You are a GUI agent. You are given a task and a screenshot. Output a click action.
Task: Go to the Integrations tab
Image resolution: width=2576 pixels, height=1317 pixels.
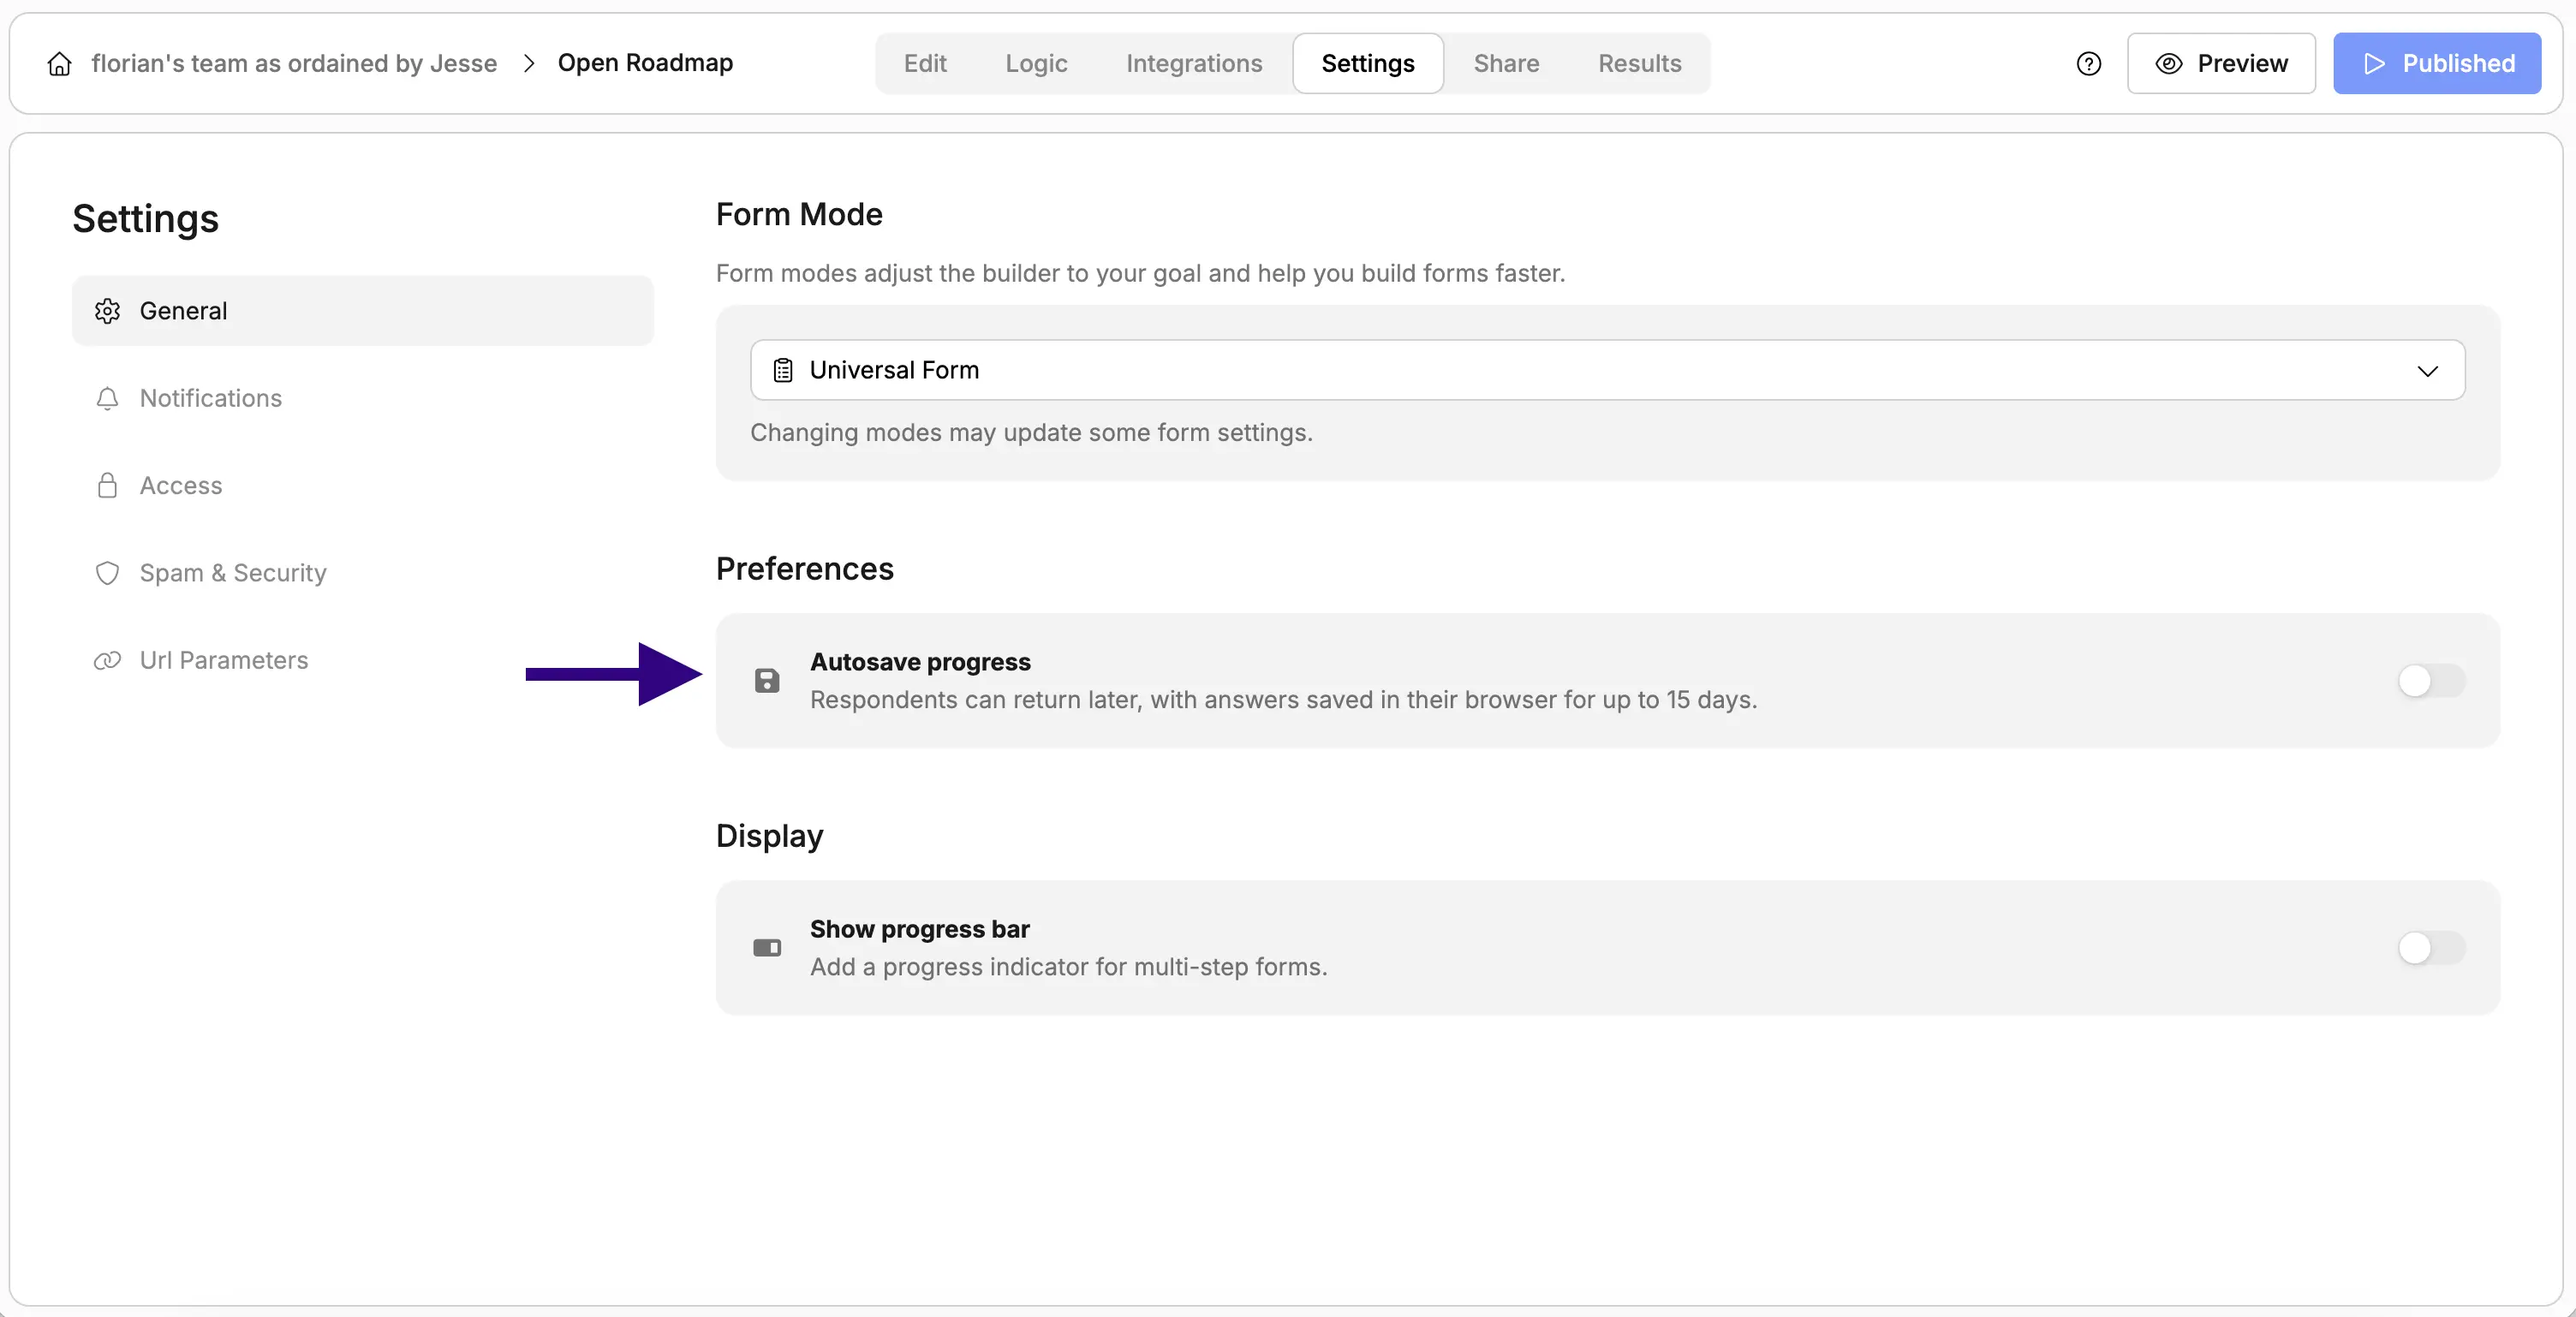[1194, 64]
